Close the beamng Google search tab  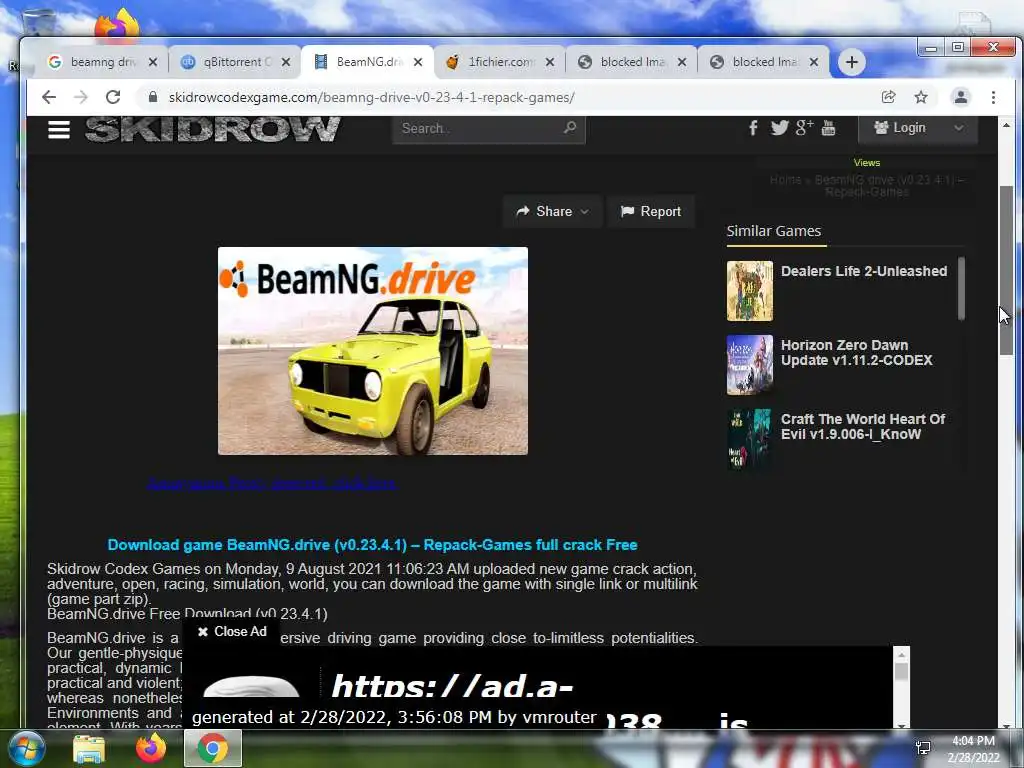[x=153, y=62]
